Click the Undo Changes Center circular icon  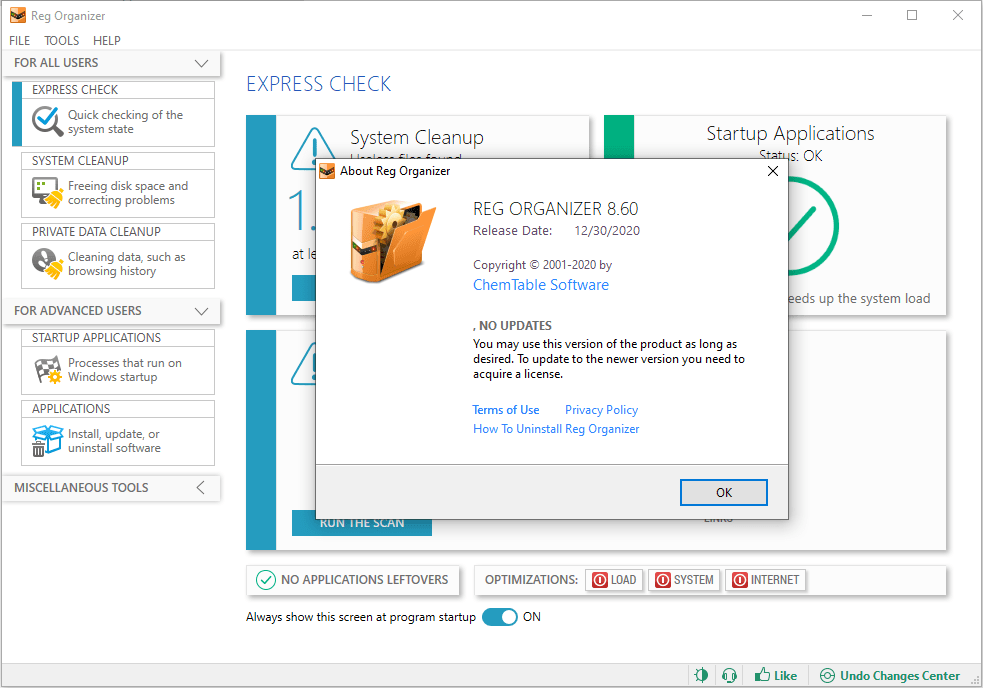(x=828, y=675)
